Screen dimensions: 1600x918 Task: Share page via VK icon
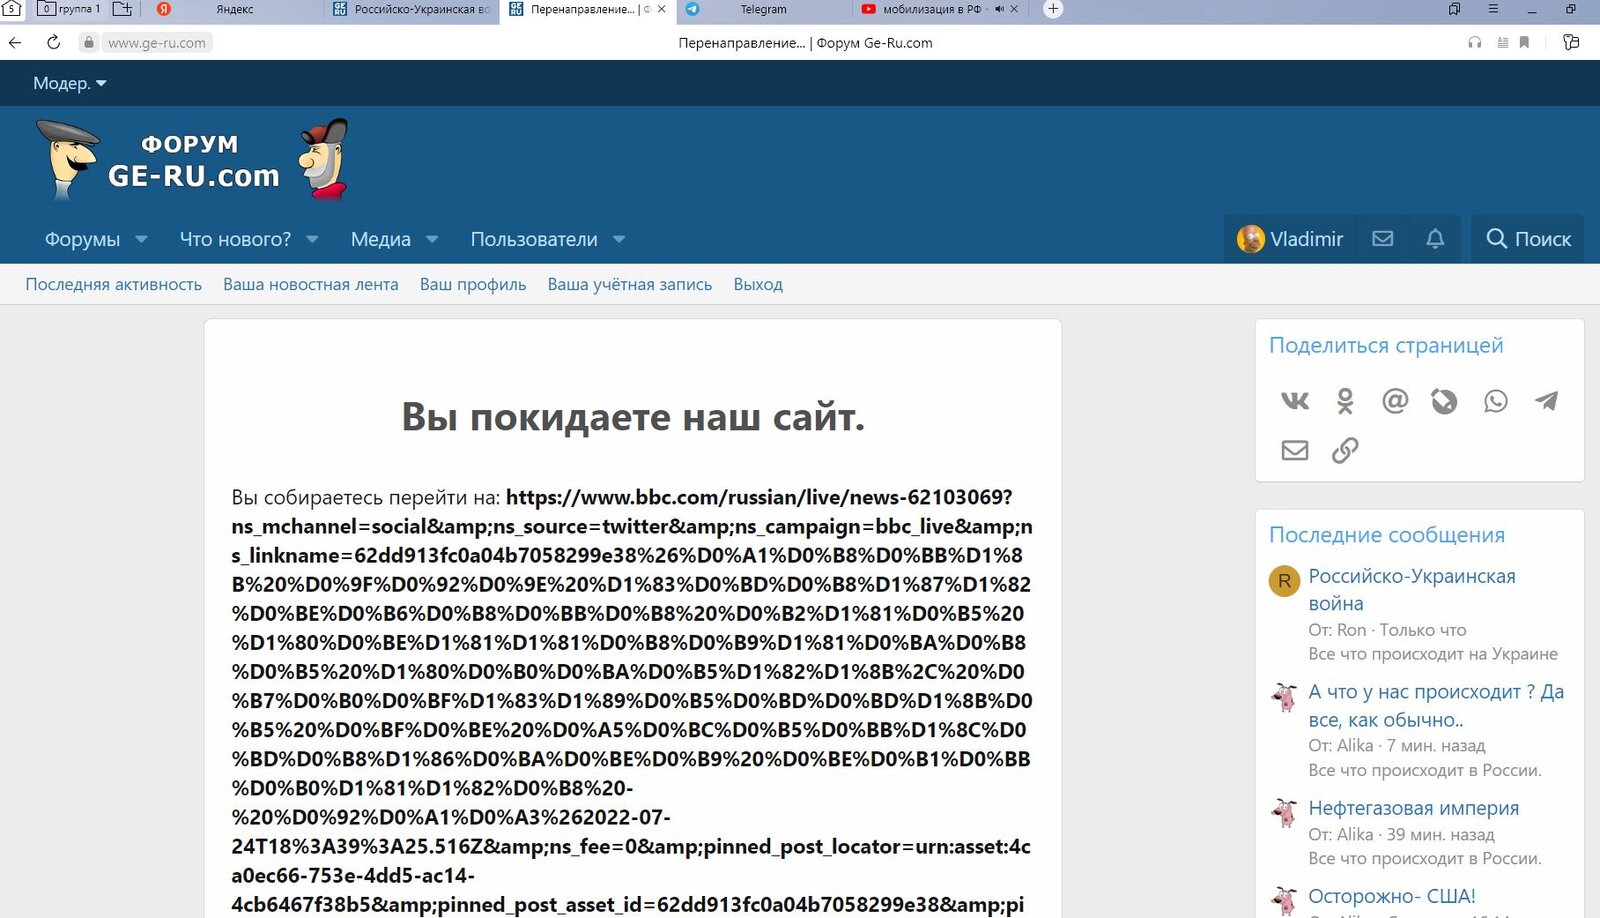[x=1294, y=401]
